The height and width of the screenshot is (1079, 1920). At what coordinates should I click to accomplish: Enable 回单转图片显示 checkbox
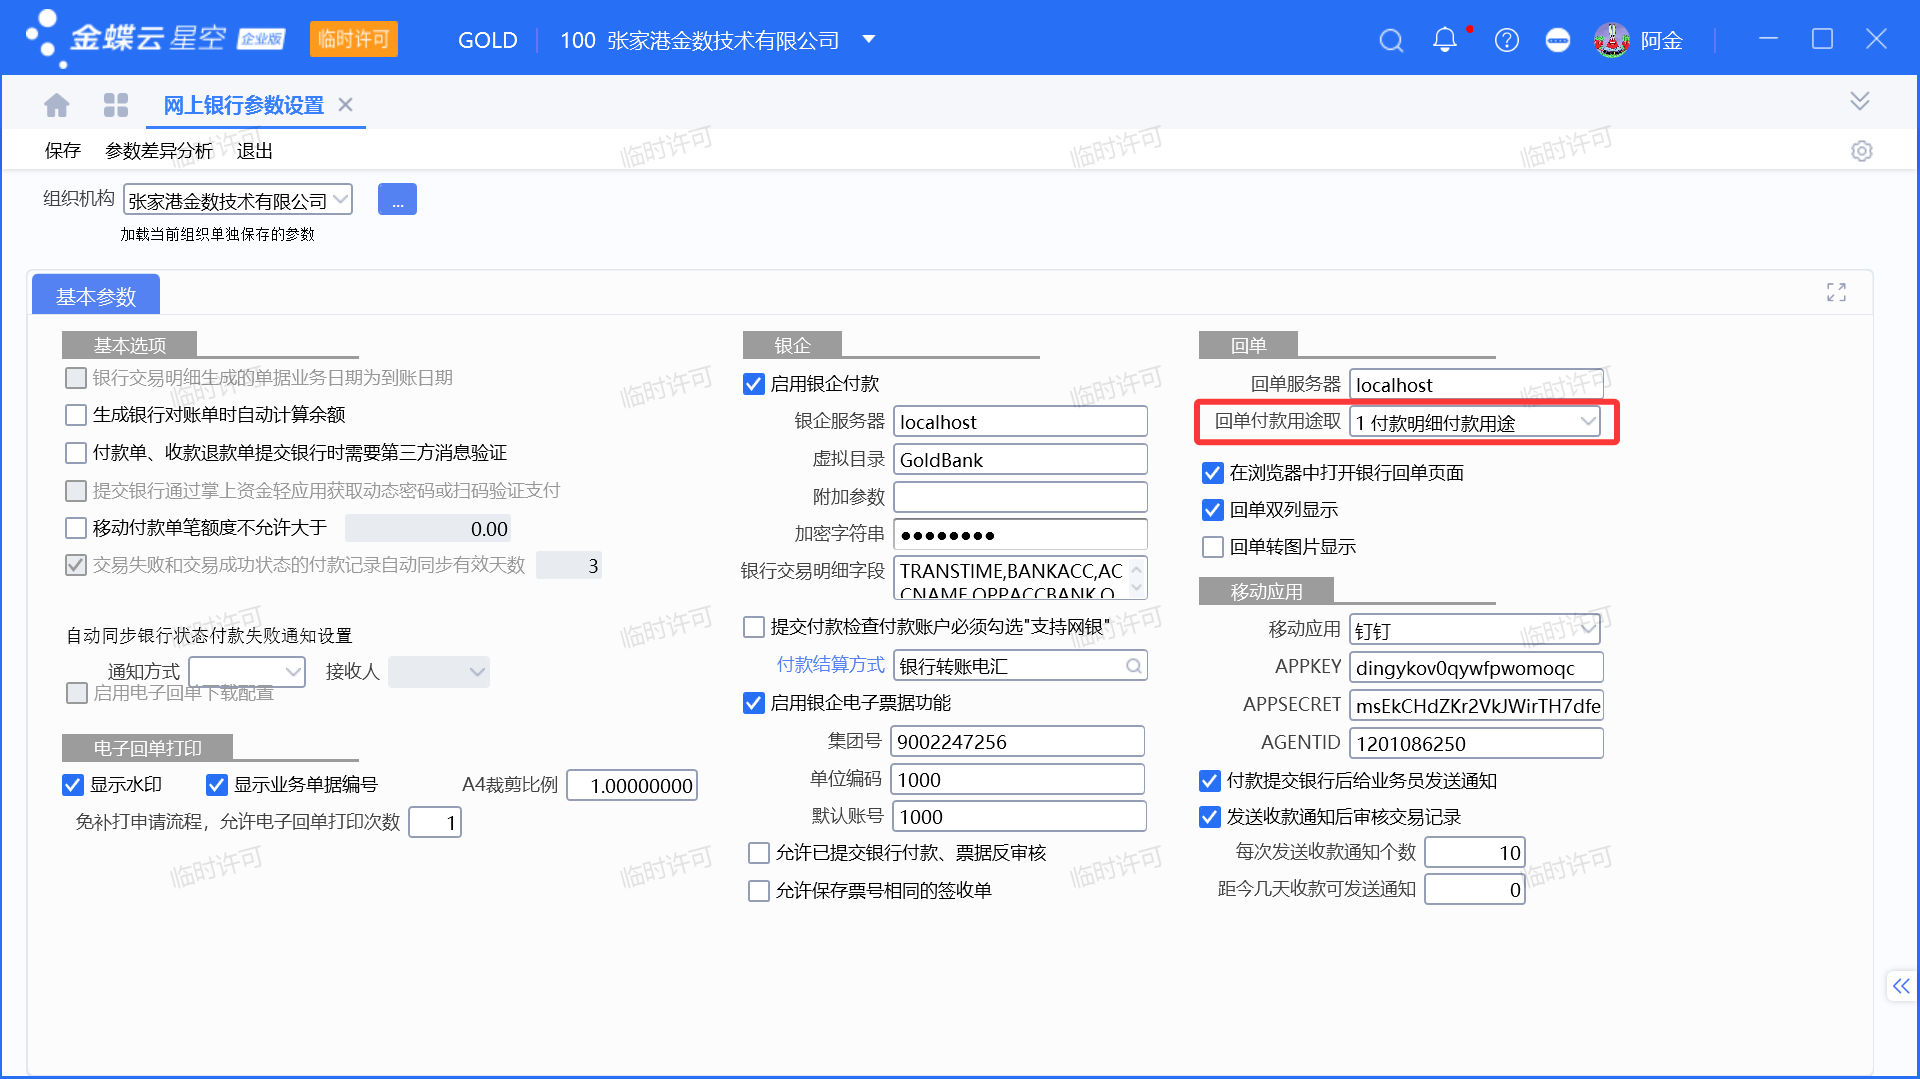[x=1213, y=547]
